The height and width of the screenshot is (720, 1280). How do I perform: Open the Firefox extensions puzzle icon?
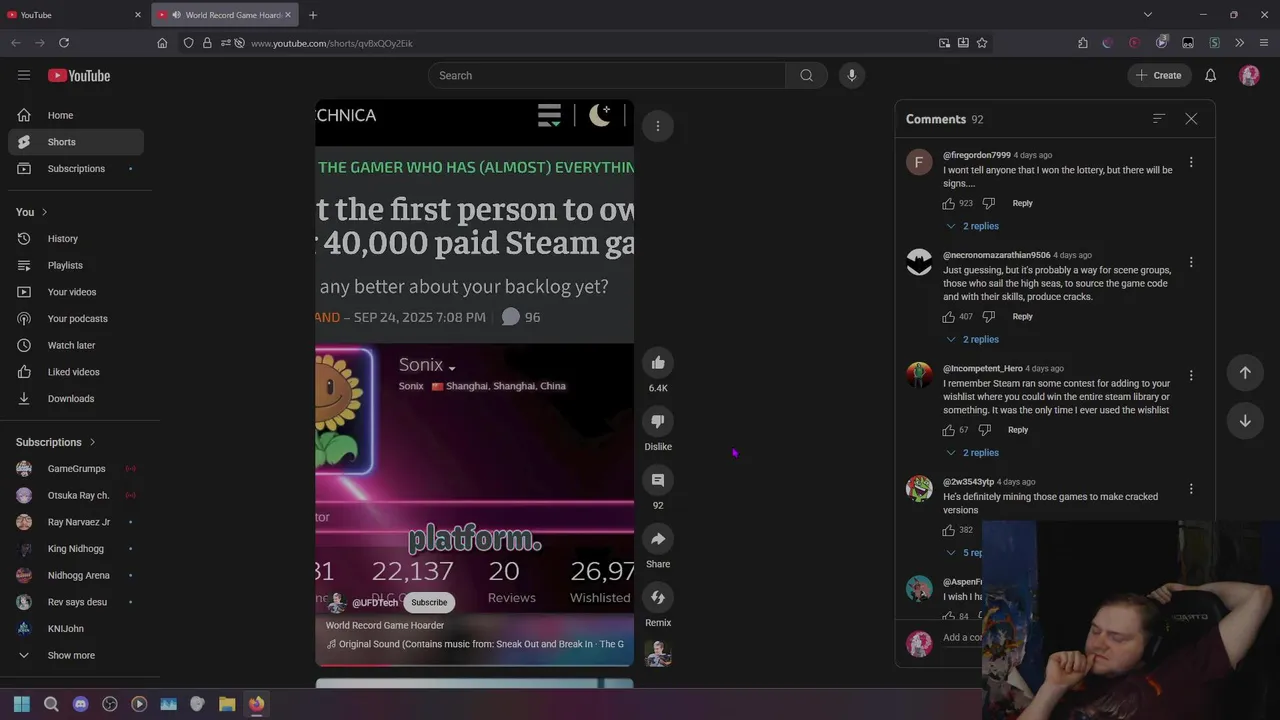point(1083,43)
